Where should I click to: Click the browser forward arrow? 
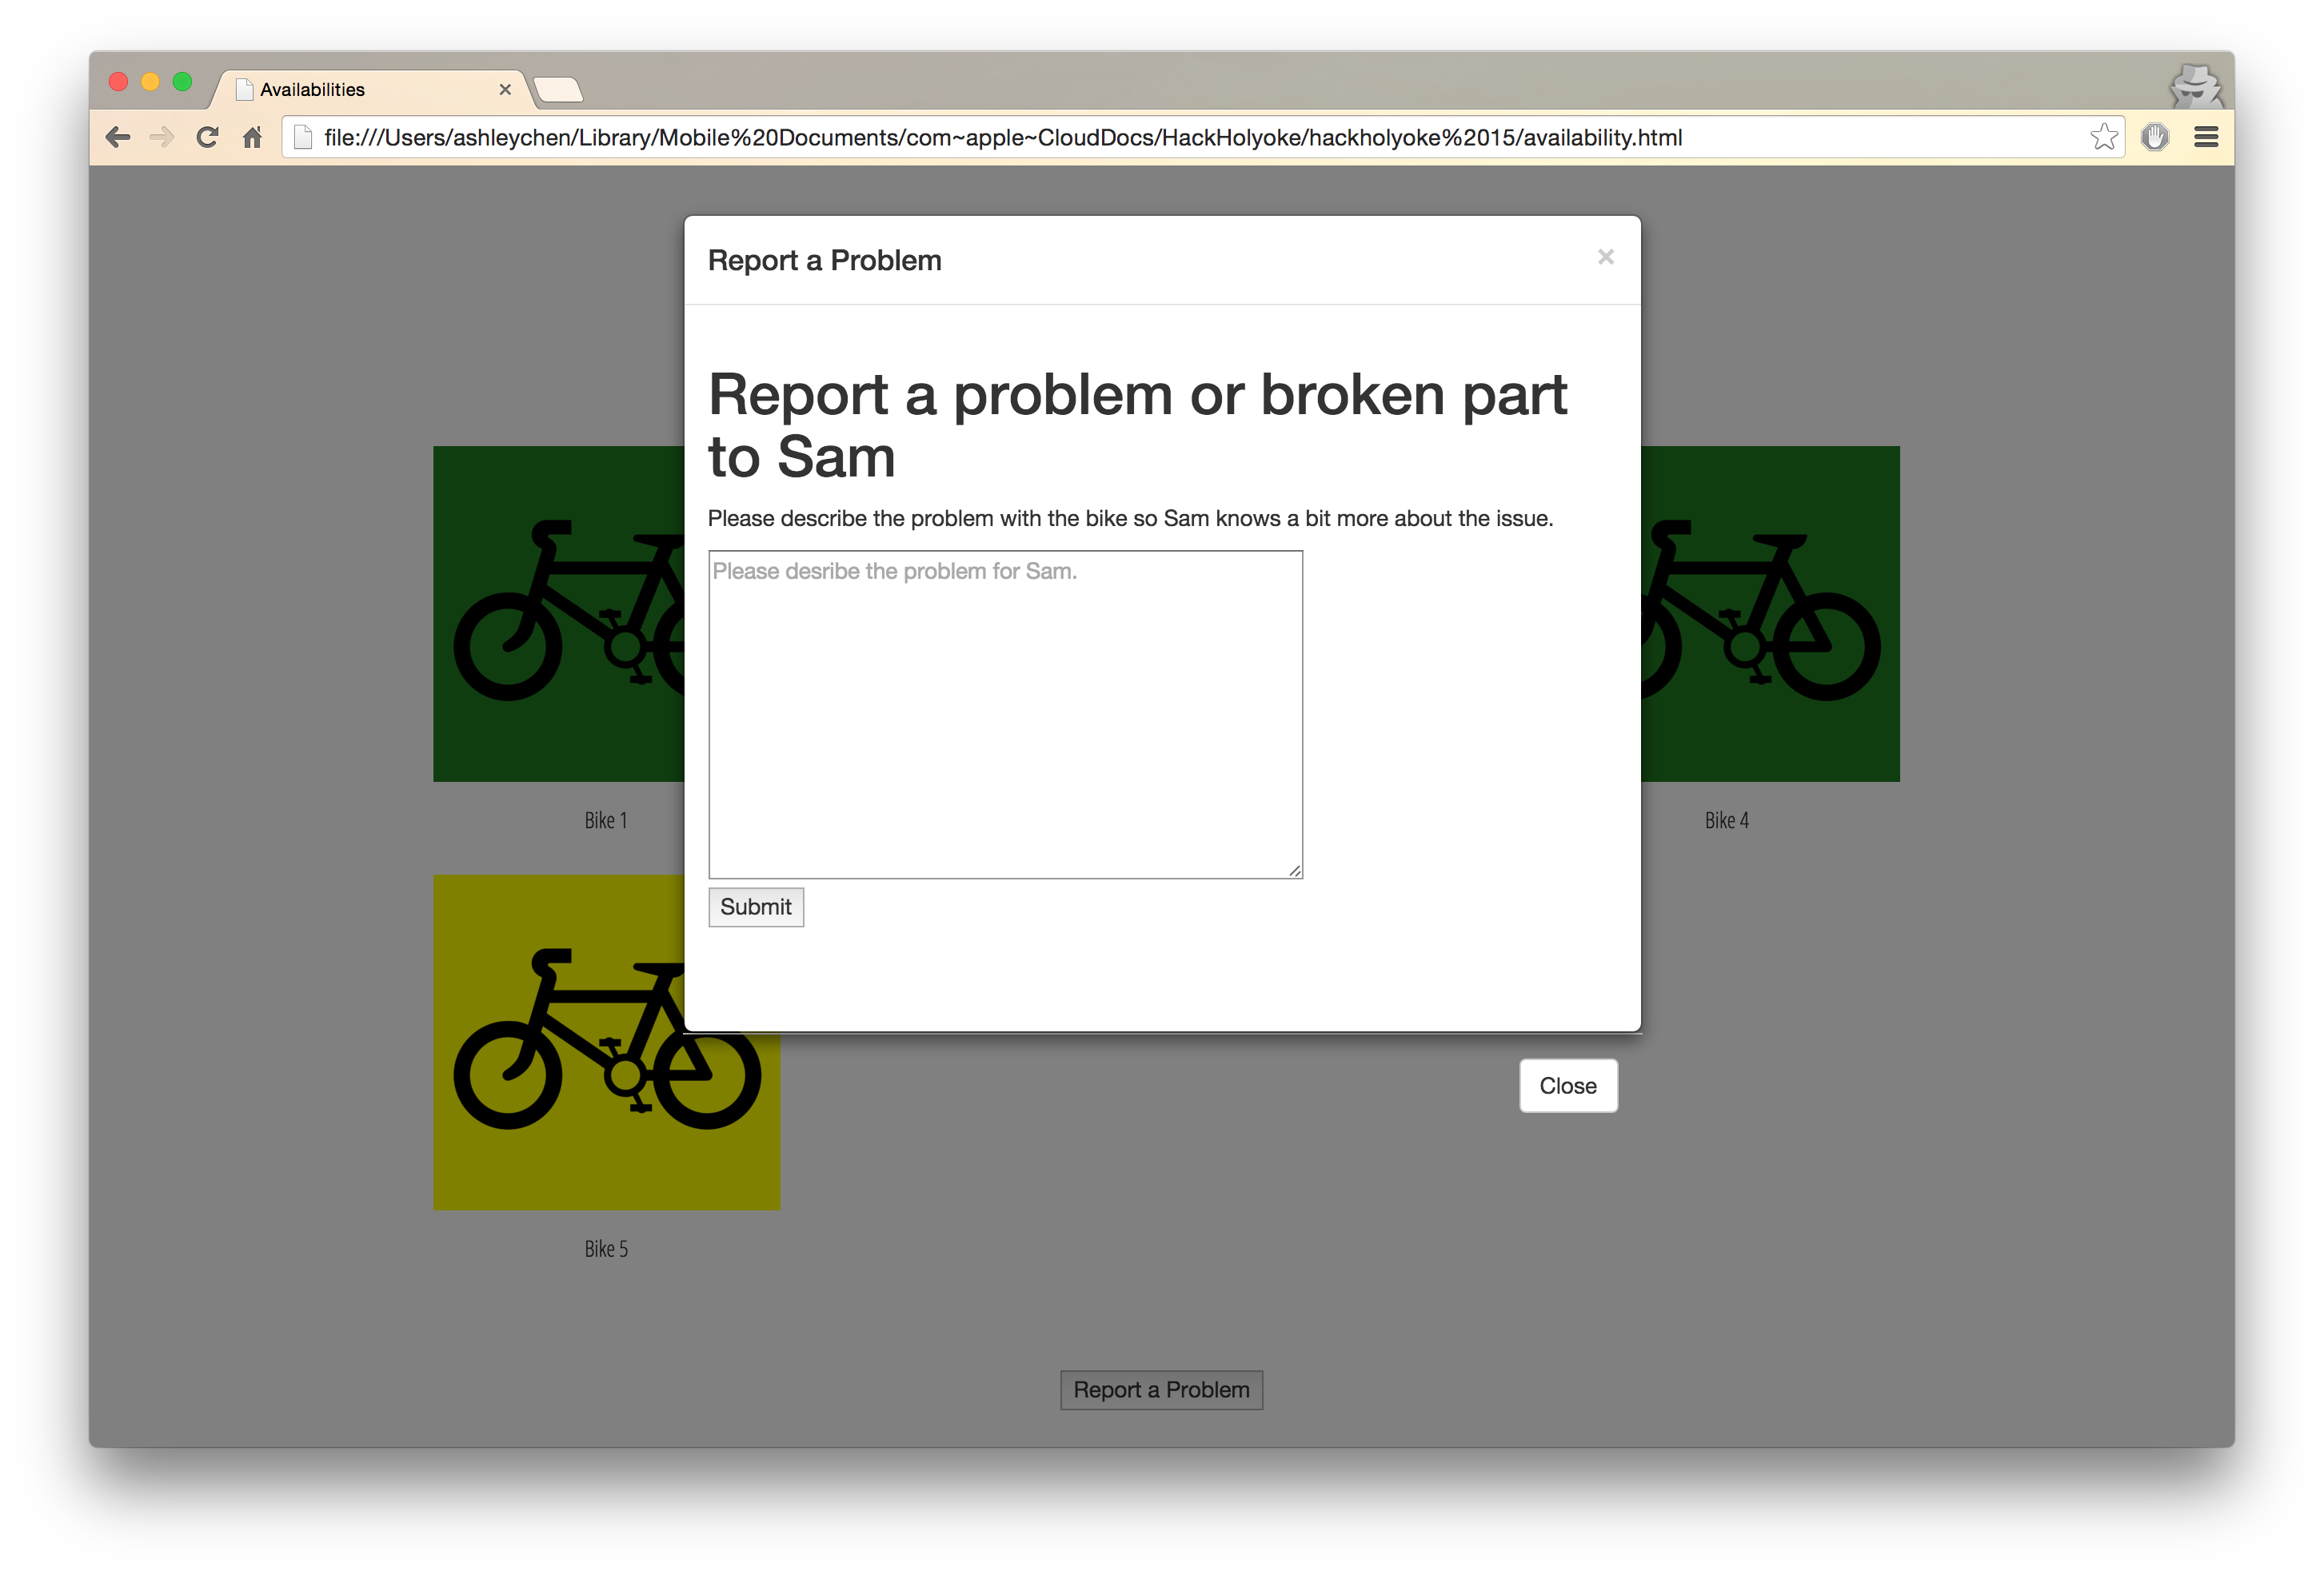coord(161,137)
